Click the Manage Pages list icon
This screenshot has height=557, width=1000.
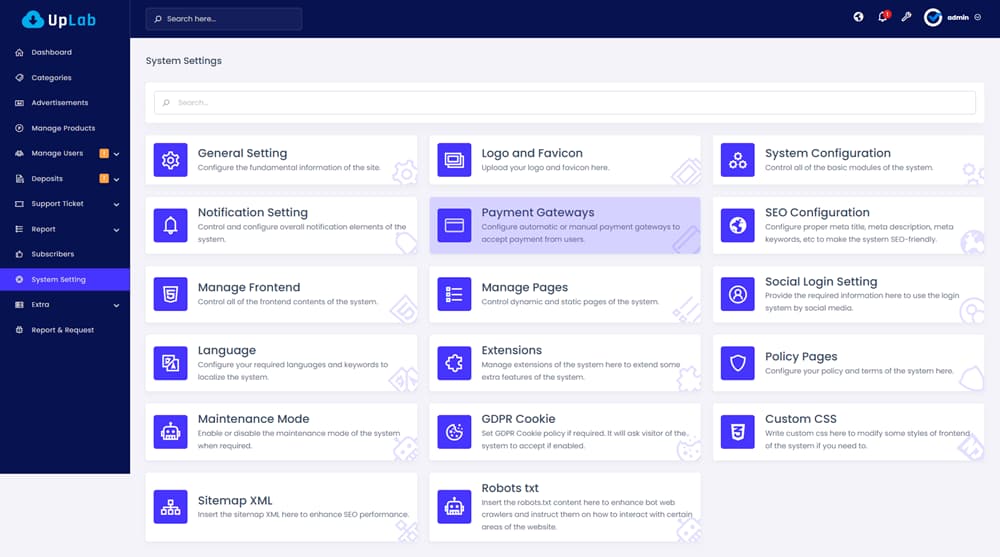tap(454, 294)
